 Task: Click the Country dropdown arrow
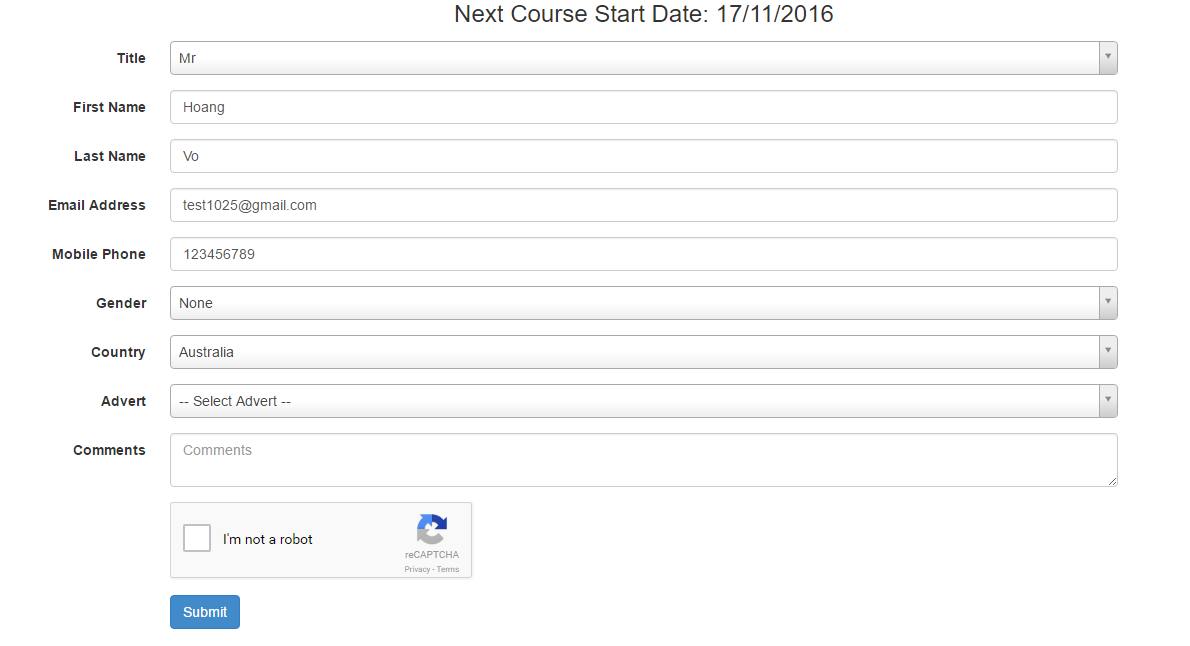[1107, 352]
